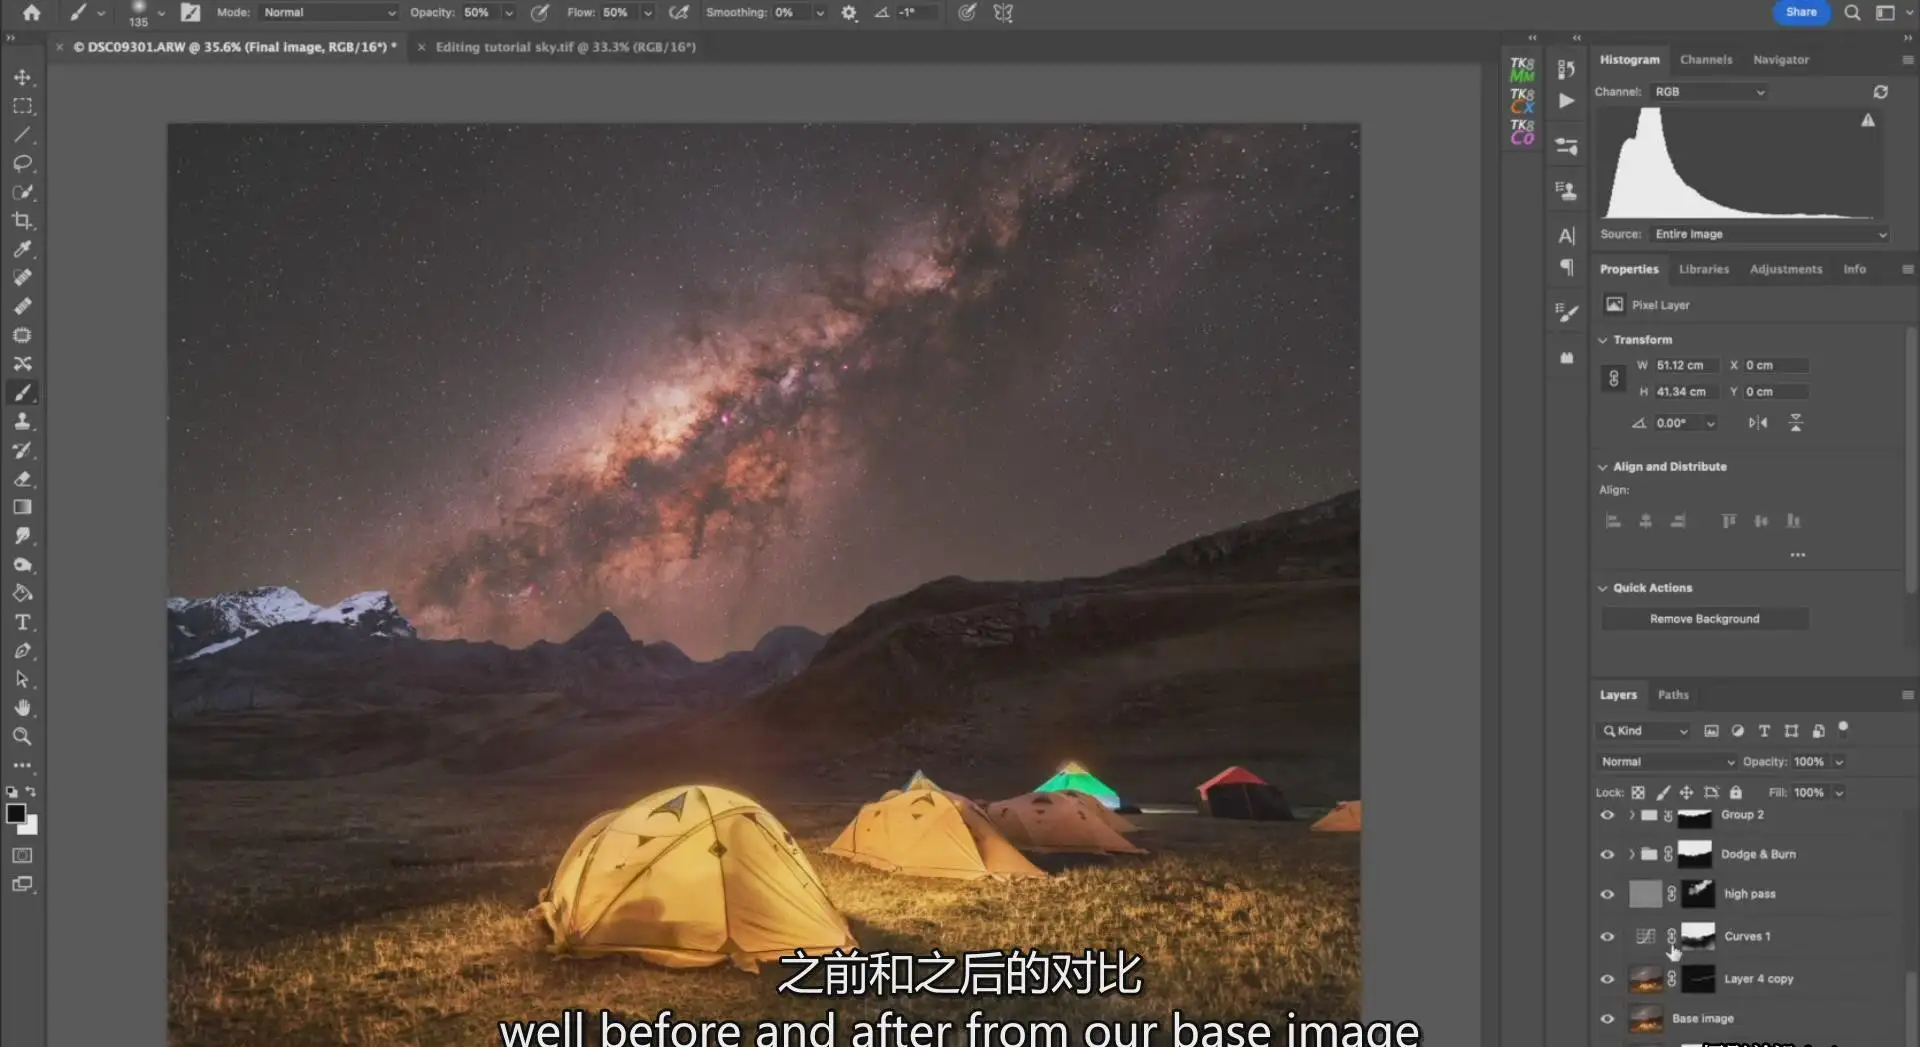Refresh the histogram with the refresh icon
Viewport: 1920px width, 1047px height.
[x=1880, y=92]
